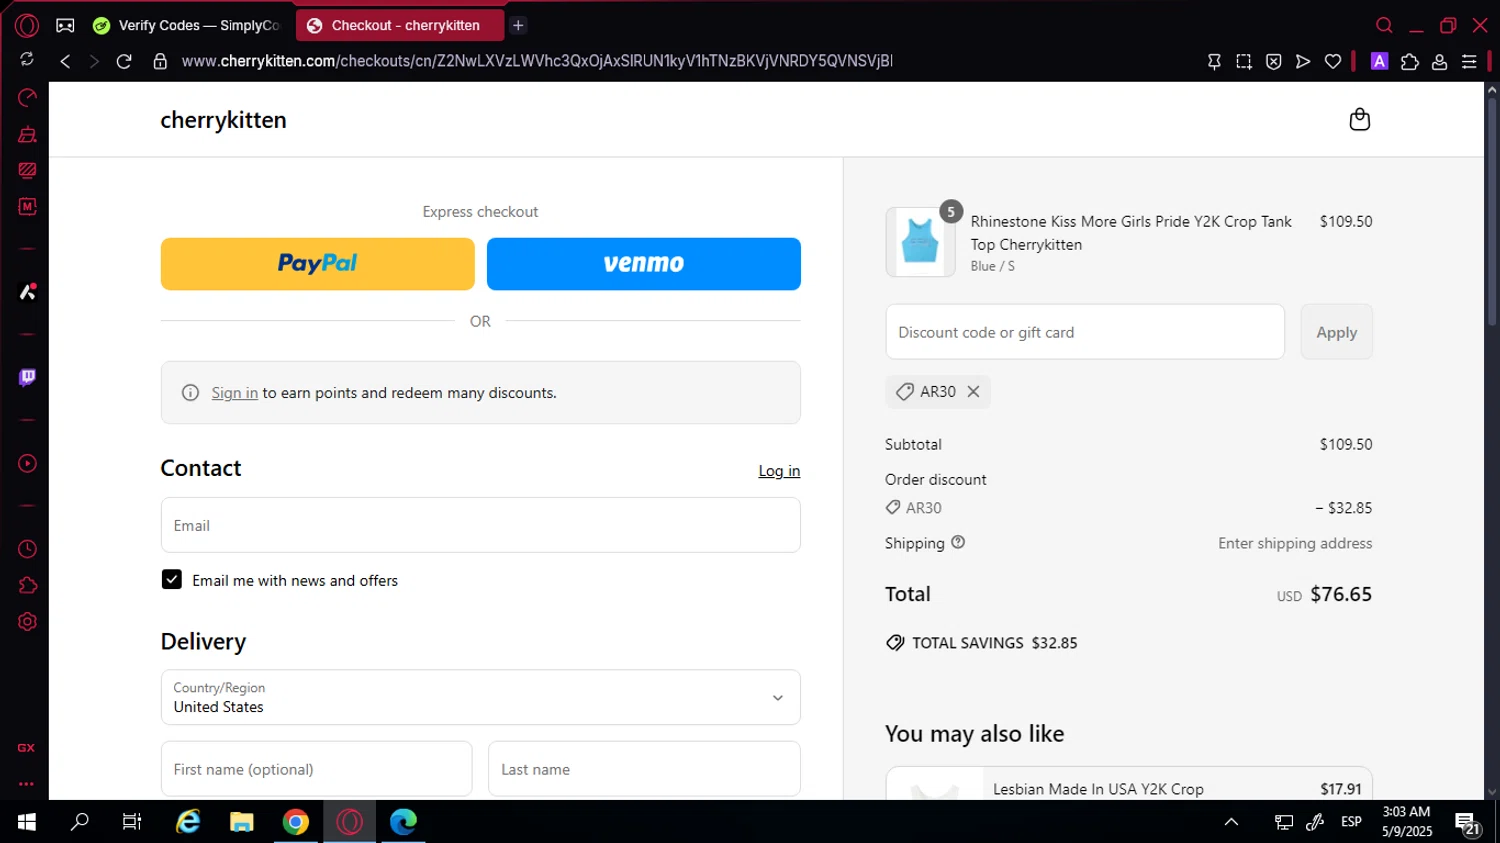The width and height of the screenshot is (1500, 843).
Task: Open the GX Corner sidebar icon
Action: click(x=27, y=748)
